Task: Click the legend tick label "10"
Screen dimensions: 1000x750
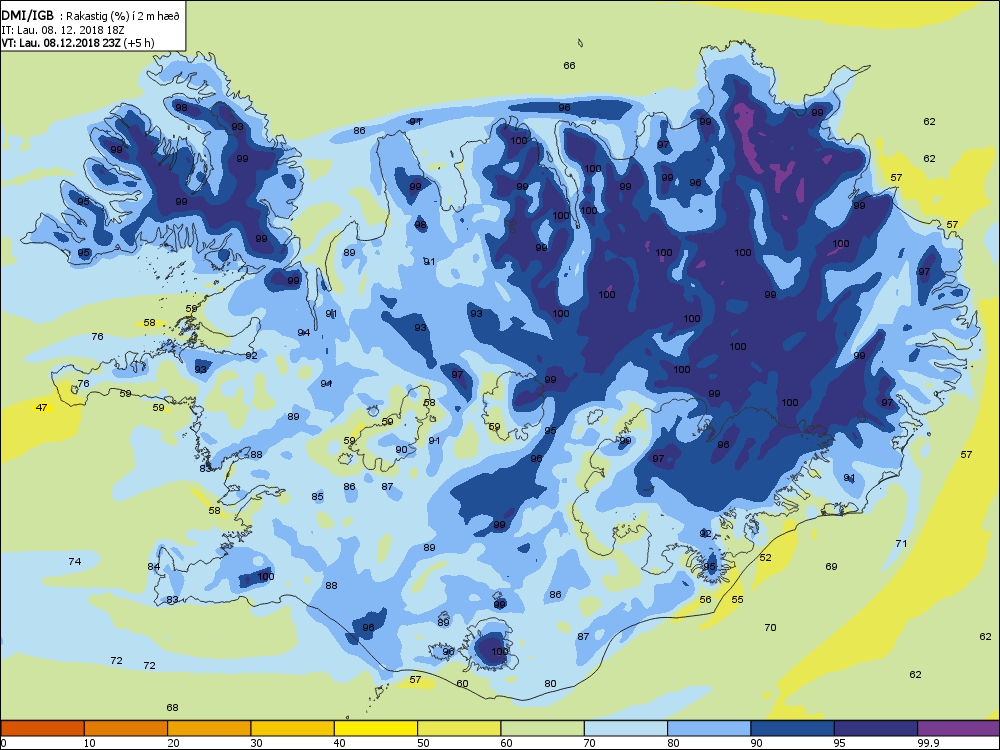Action: [89, 742]
